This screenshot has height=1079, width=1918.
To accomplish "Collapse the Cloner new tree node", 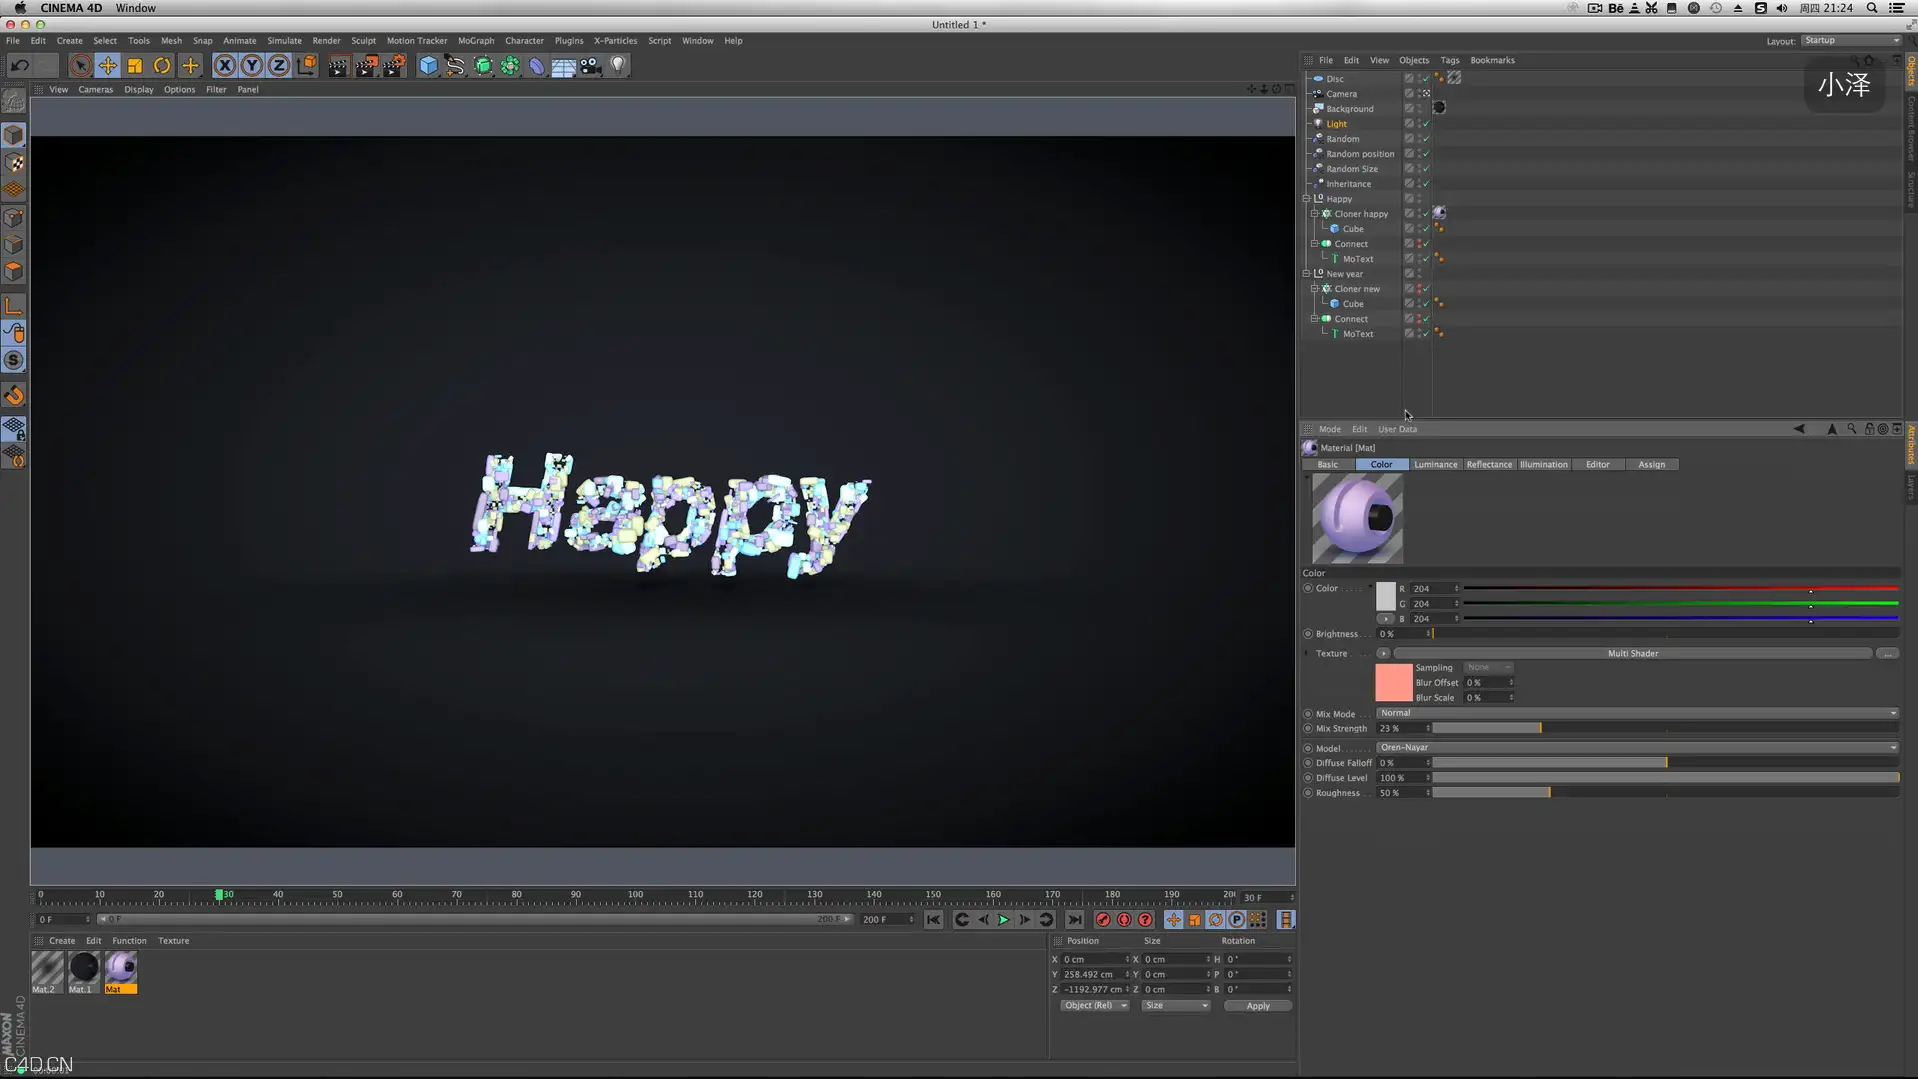I will pyautogui.click(x=1315, y=289).
